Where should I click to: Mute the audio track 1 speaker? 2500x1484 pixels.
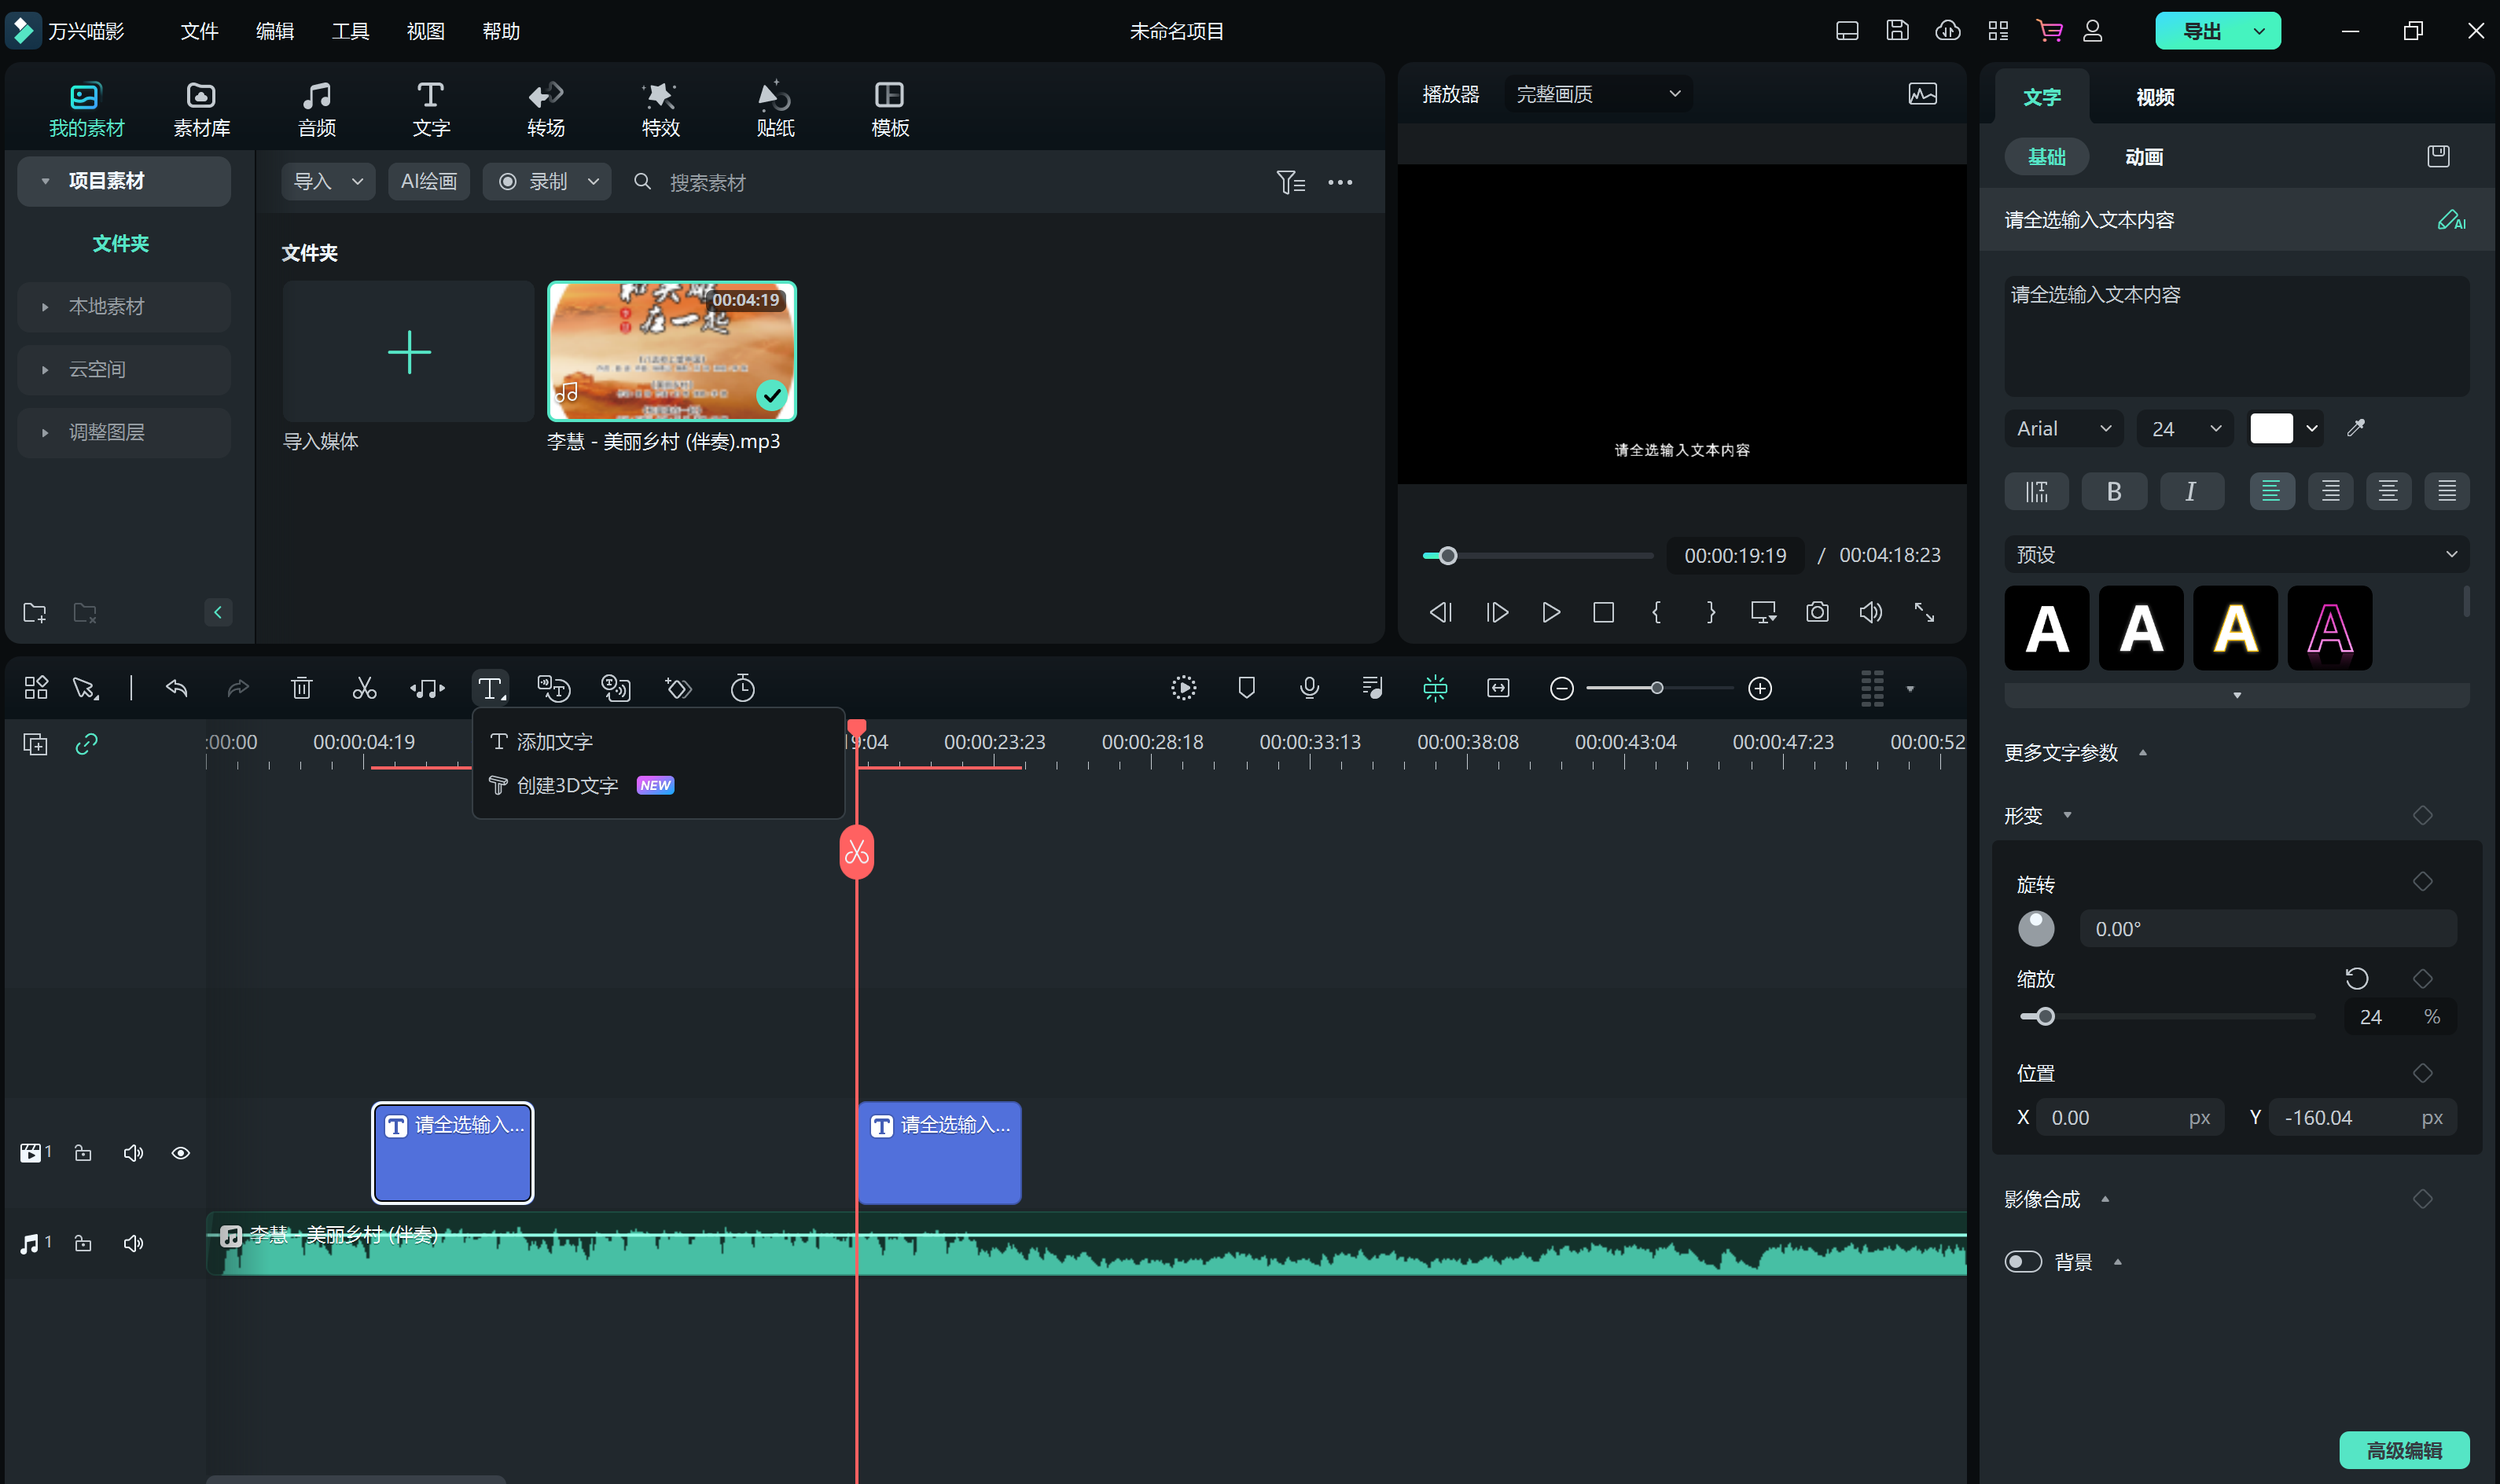133,1243
